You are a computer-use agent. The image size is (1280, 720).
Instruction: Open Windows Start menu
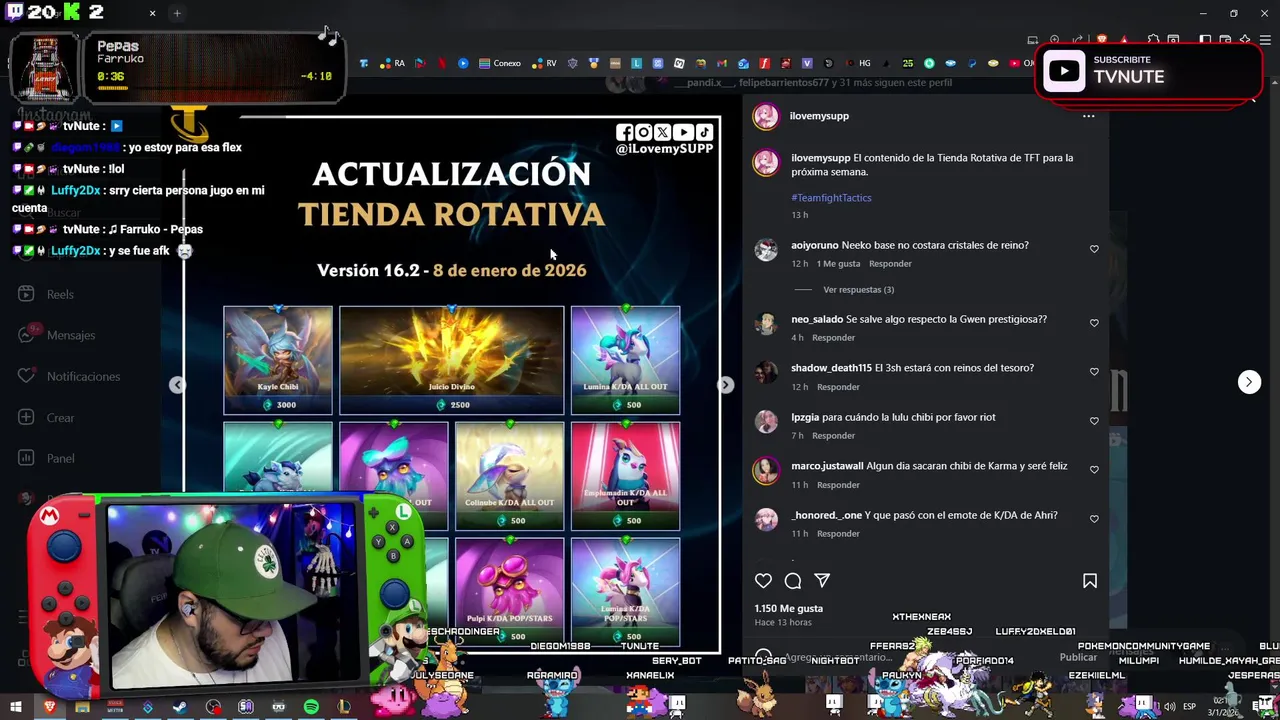(16, 707)
